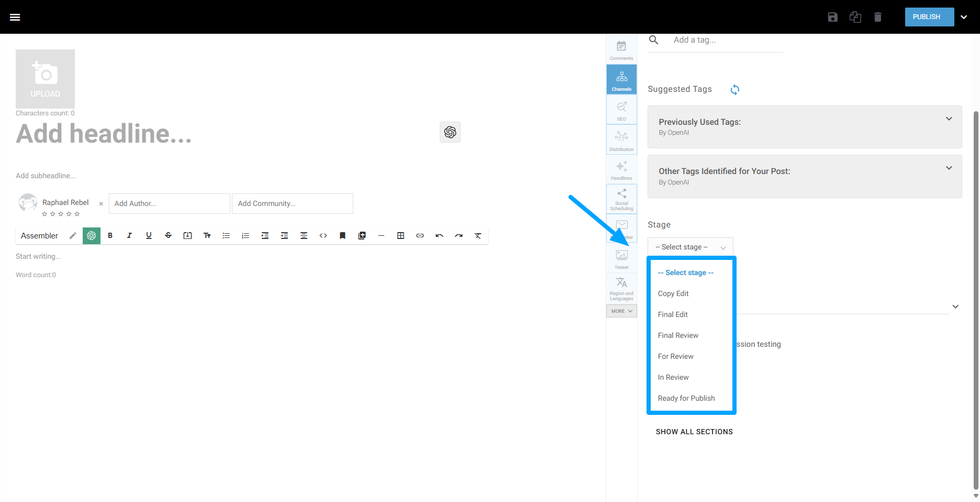This screenshot has height=502, width=980.
Task: Select Copy Edit from the stage list
Action: point(673,294)
